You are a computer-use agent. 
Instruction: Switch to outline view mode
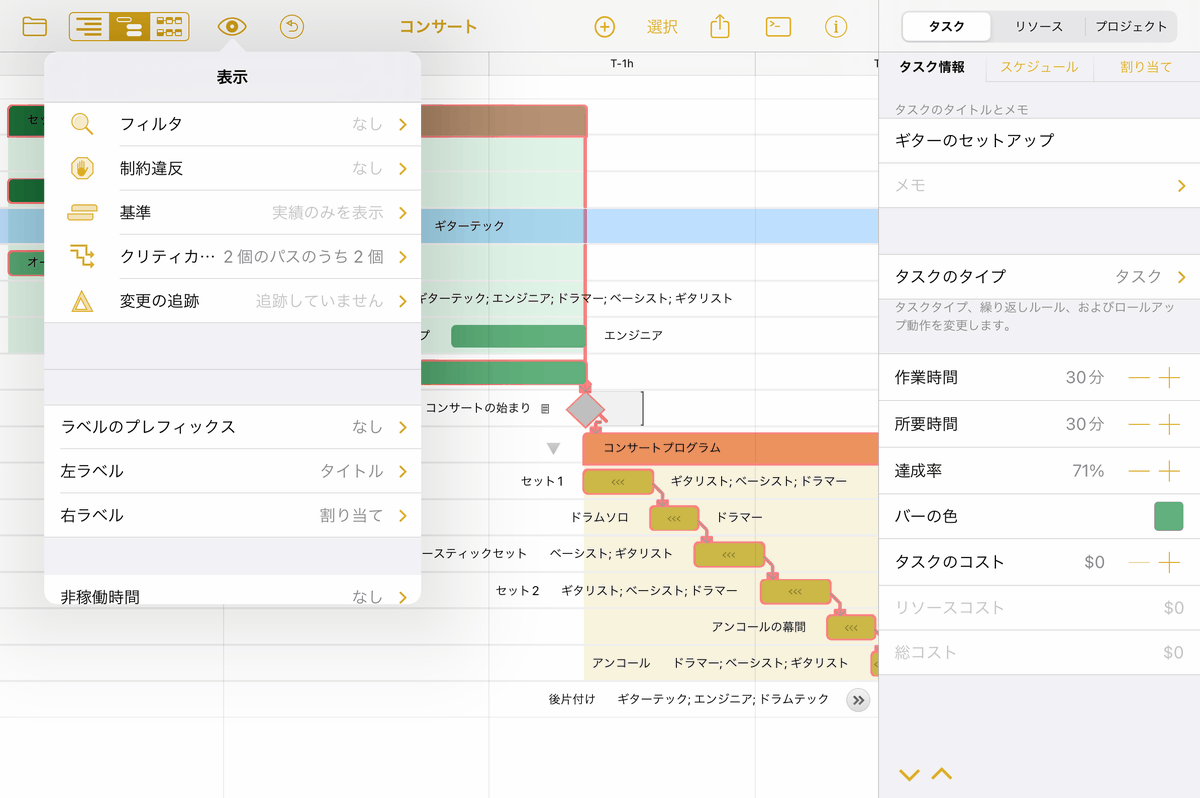click(x=88, y=27)
